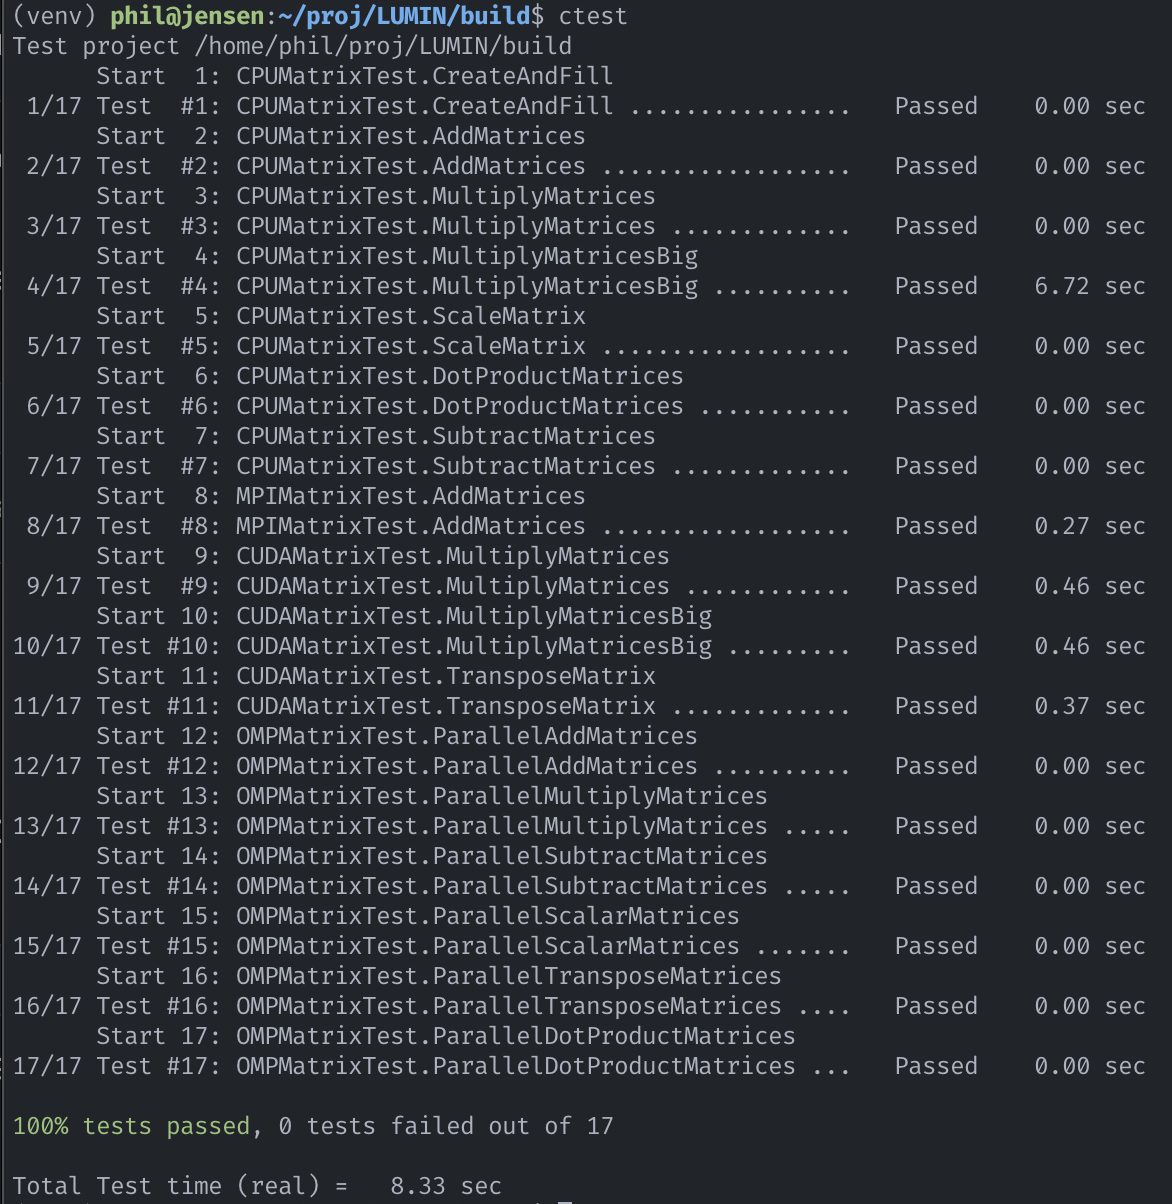Click 'Test #11: CUDAMatrixTest.TransposeMatrix' result line
This screenshot has height=1204, width=1172.
tap(579, 706)
